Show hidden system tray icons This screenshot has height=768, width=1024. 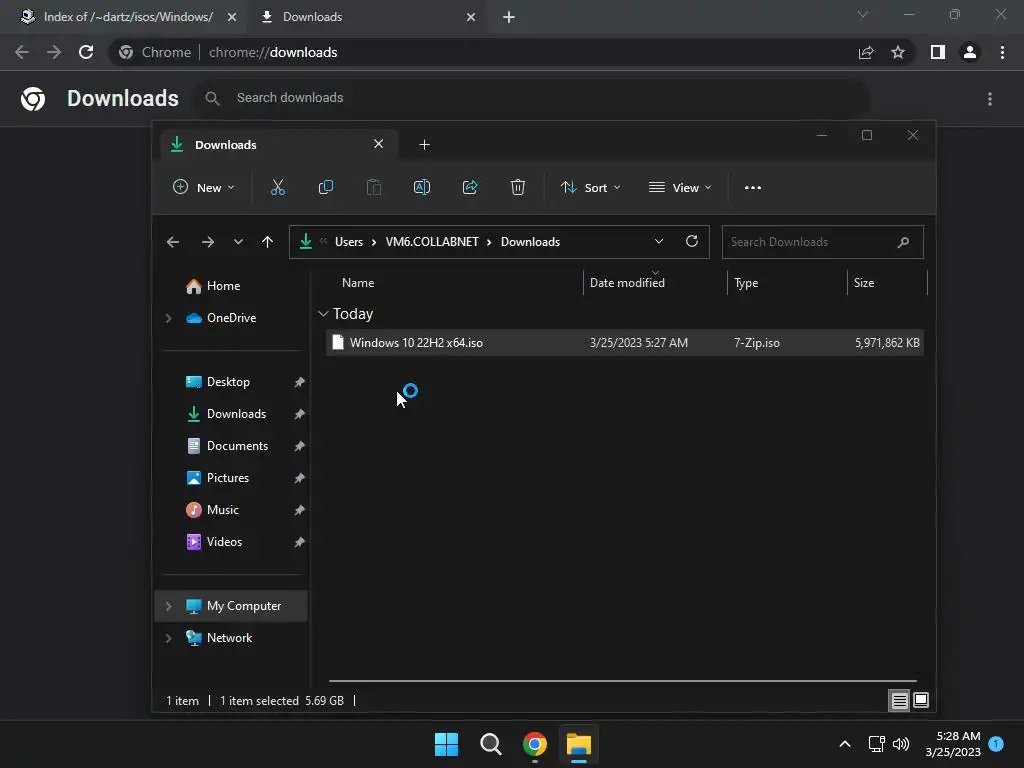pyautogui.click(x=844, y=744)
